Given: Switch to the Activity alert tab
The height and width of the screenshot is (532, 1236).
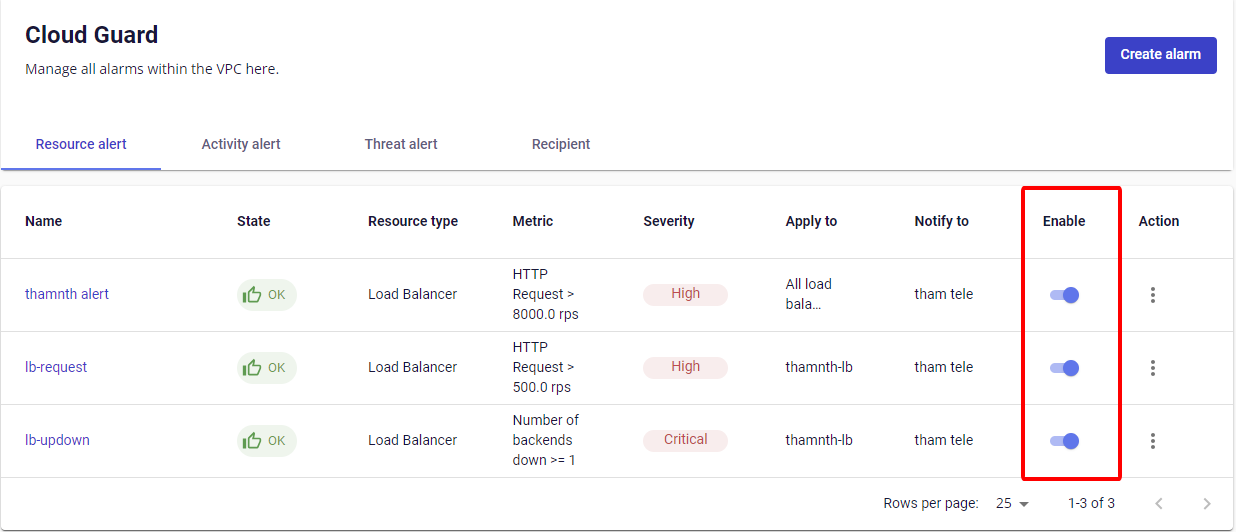Looking at the screenshot, I should tap(241, 144).
